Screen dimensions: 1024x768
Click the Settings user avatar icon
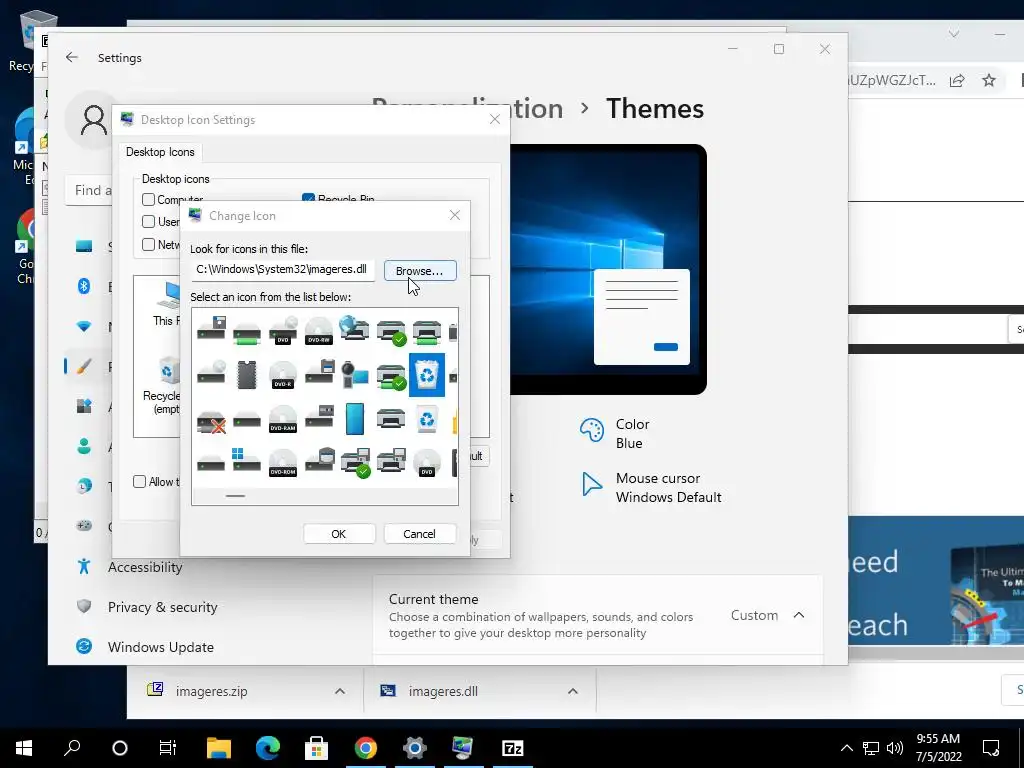(93, 120)
